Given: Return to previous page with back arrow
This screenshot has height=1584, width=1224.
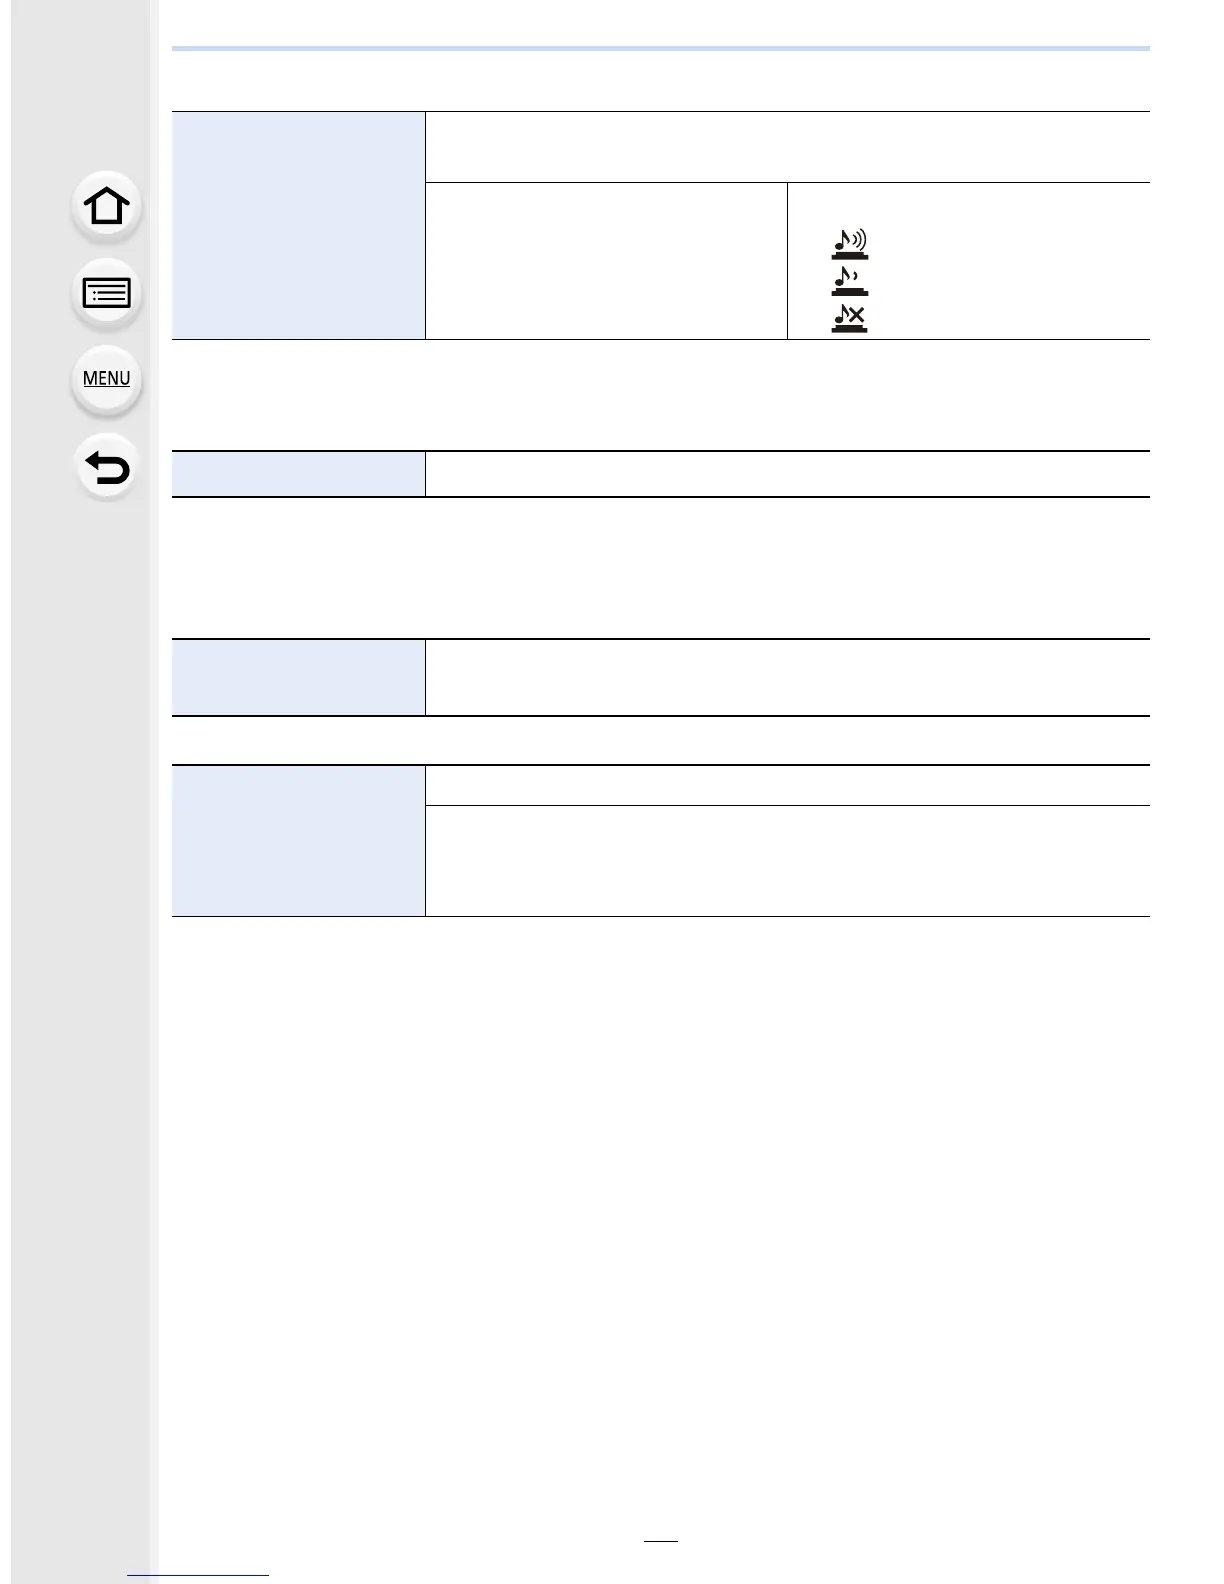Looking at the screenshot, I should point(107,467).
